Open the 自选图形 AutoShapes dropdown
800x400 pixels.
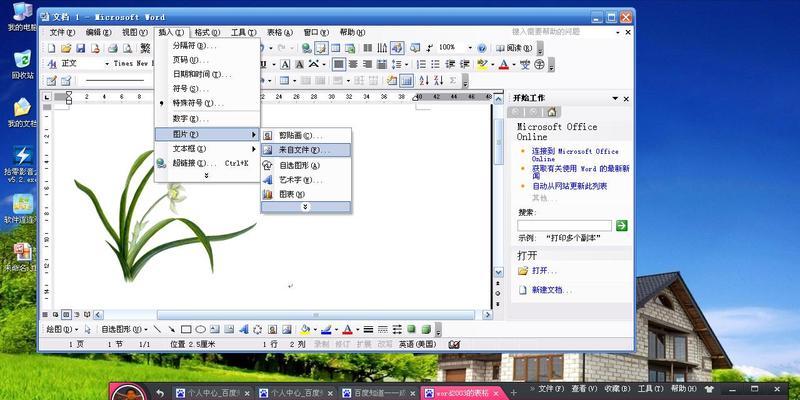point(124,329)
